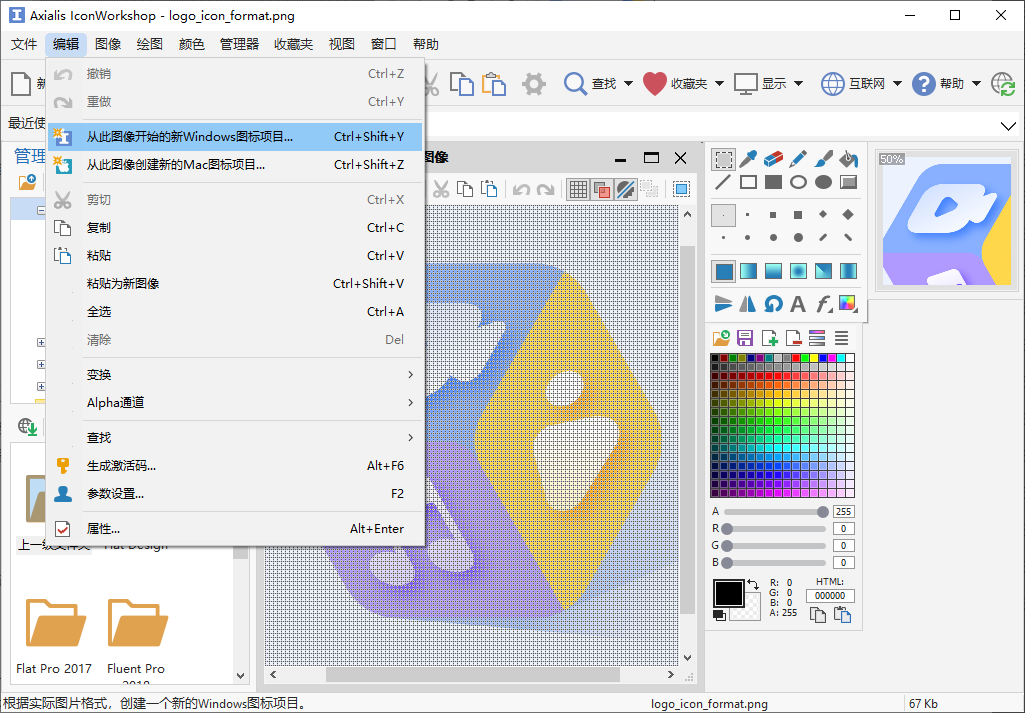Select the red and blue eraser tool
The width and height of the screenshot is (1025, 713).
[773, 158]
